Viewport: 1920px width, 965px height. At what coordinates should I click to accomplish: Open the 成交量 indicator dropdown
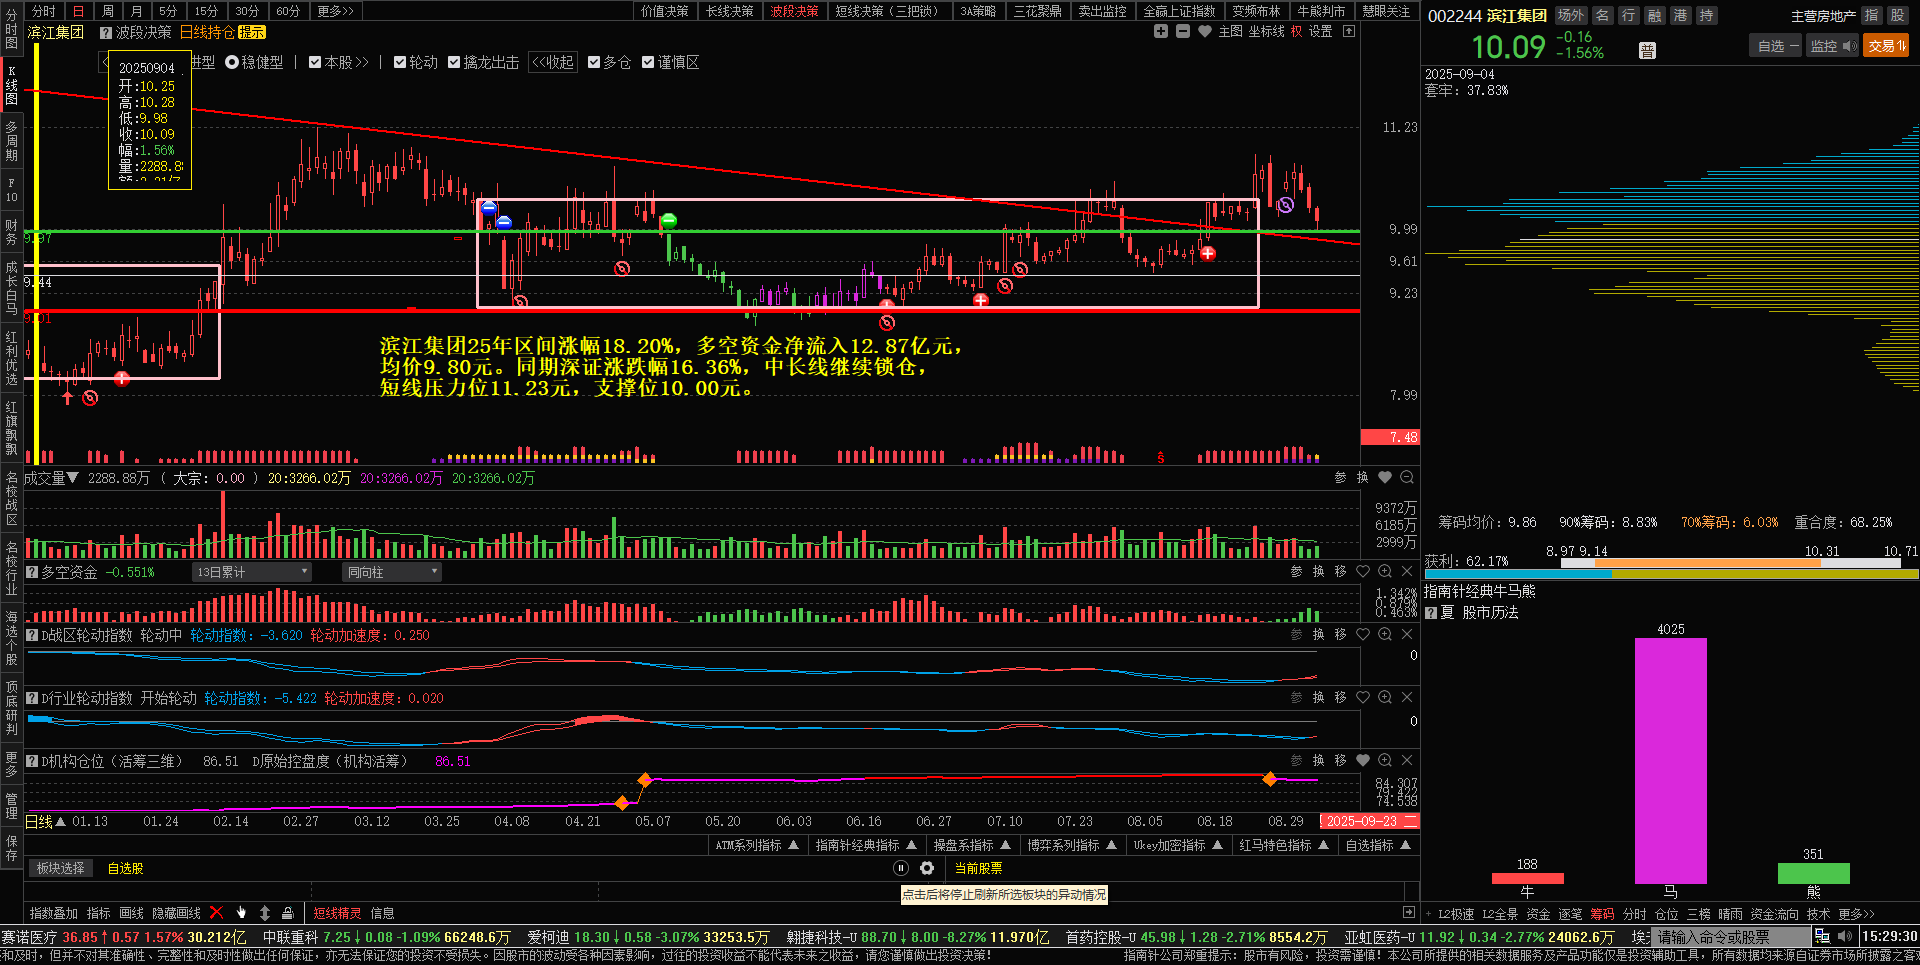tap(51, 478)
